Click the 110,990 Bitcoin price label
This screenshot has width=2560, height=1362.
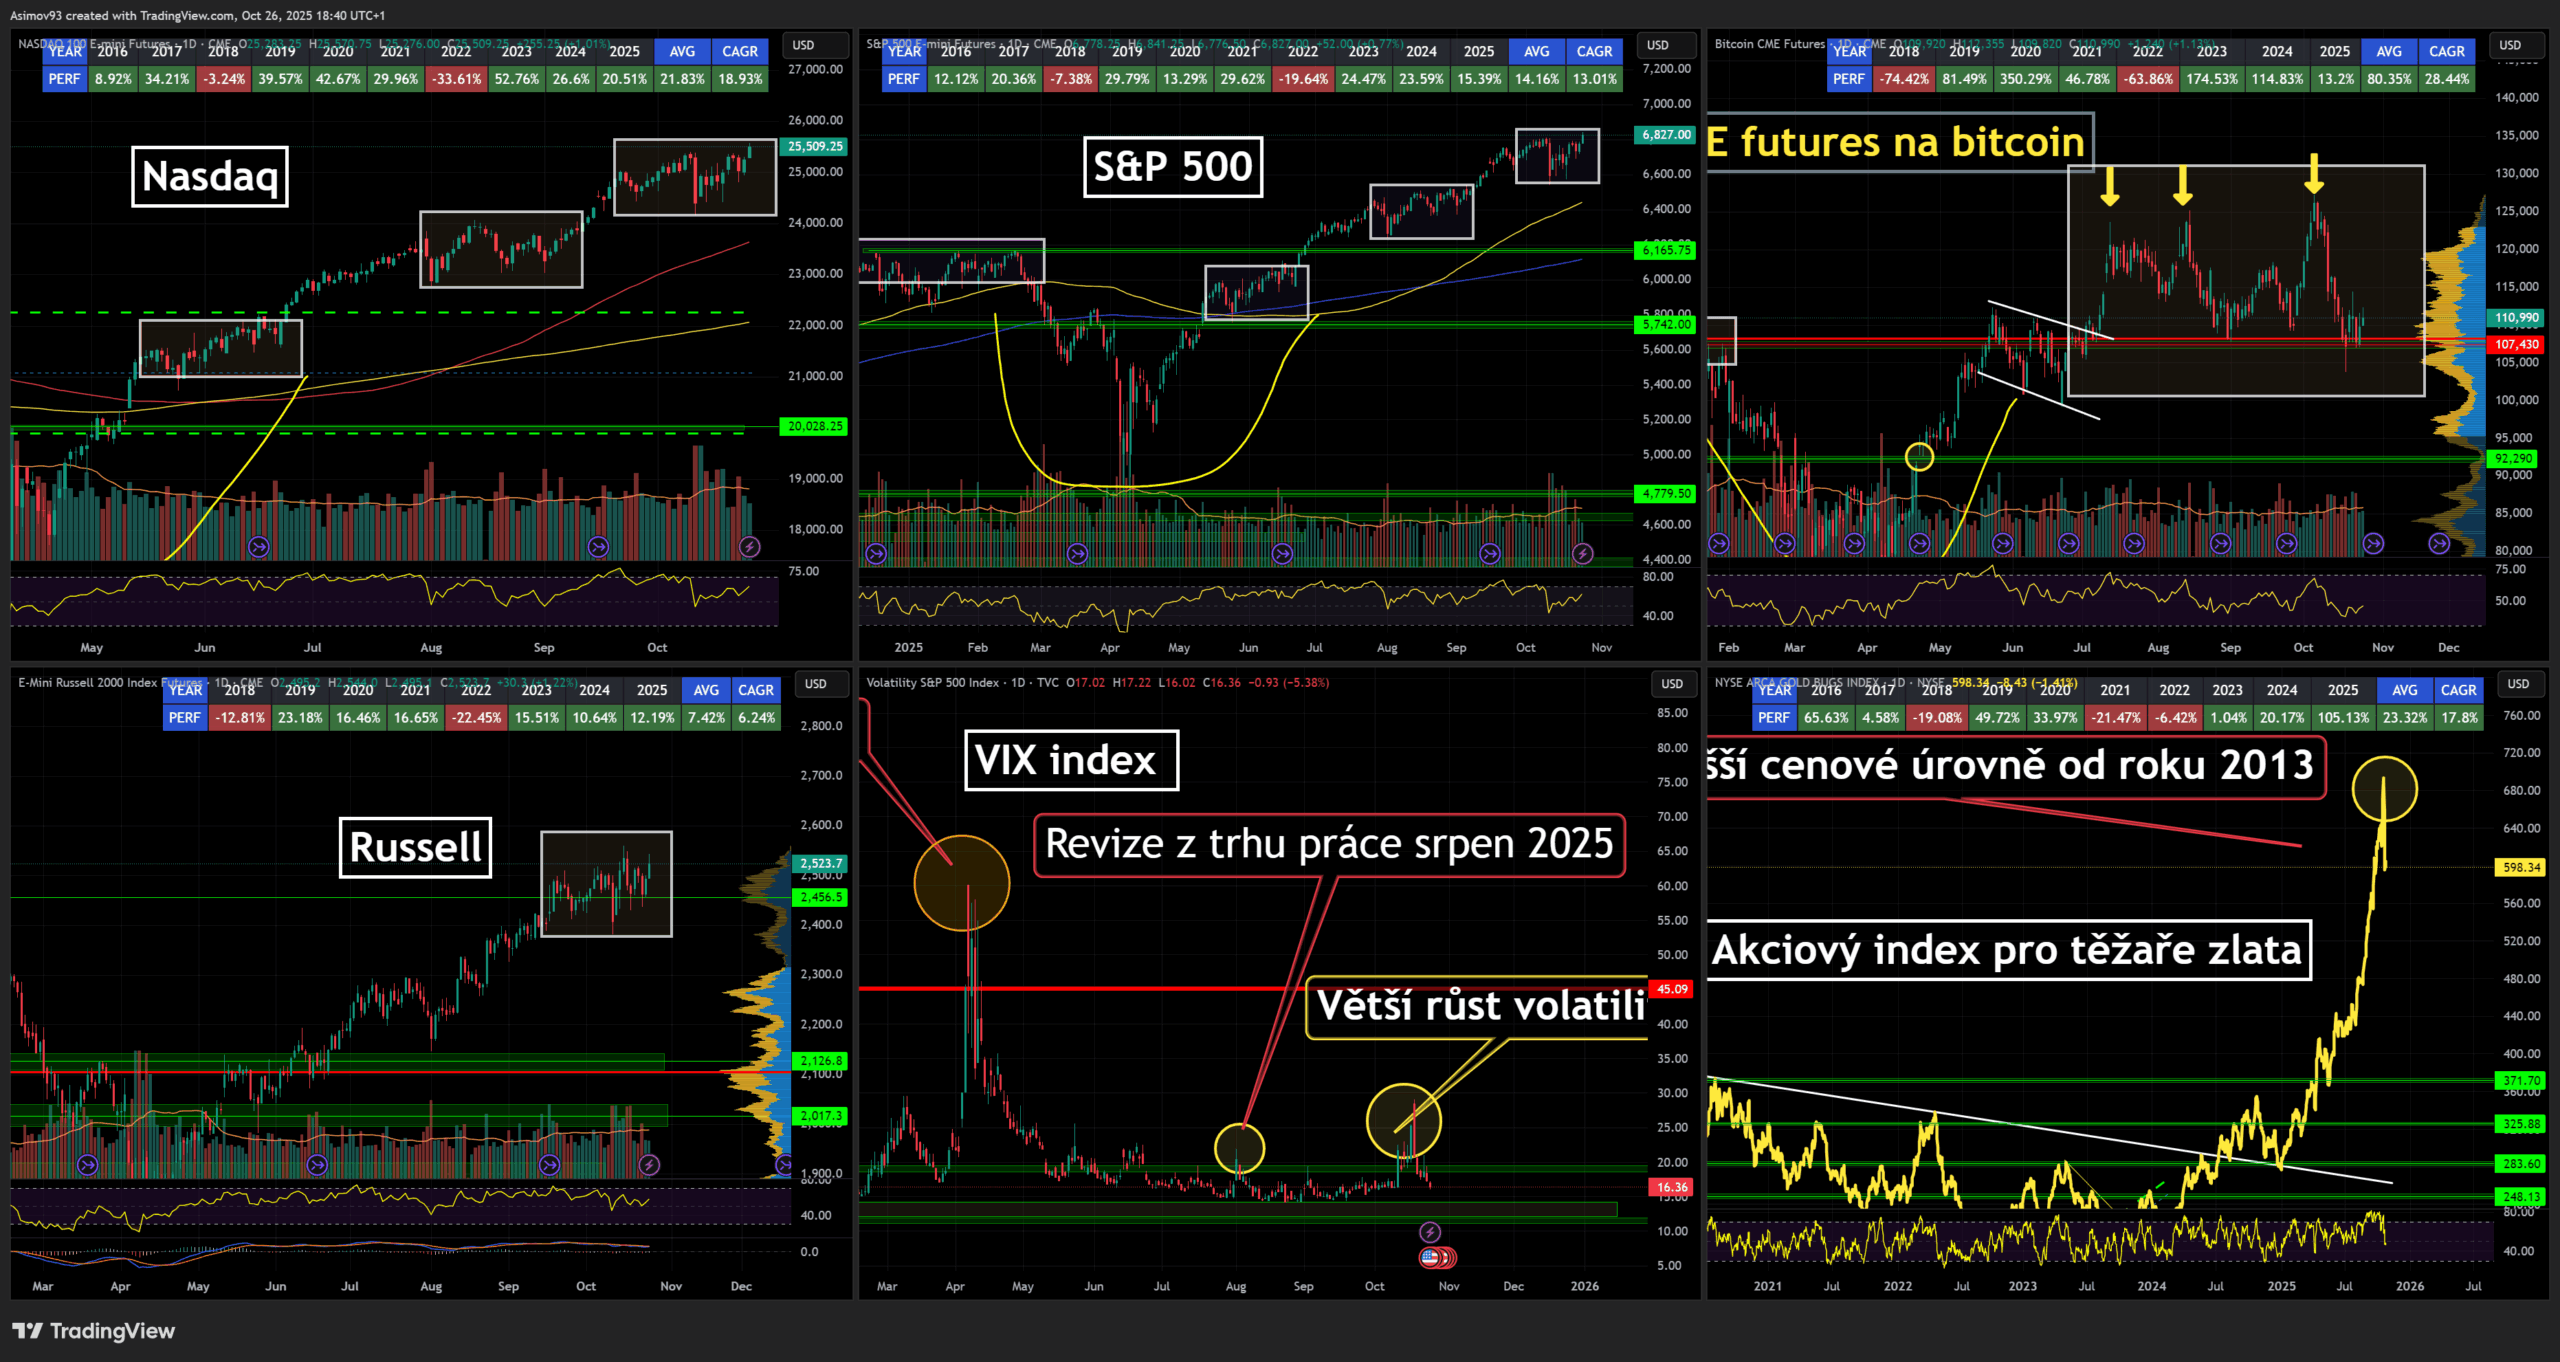tap(2517, 318)
